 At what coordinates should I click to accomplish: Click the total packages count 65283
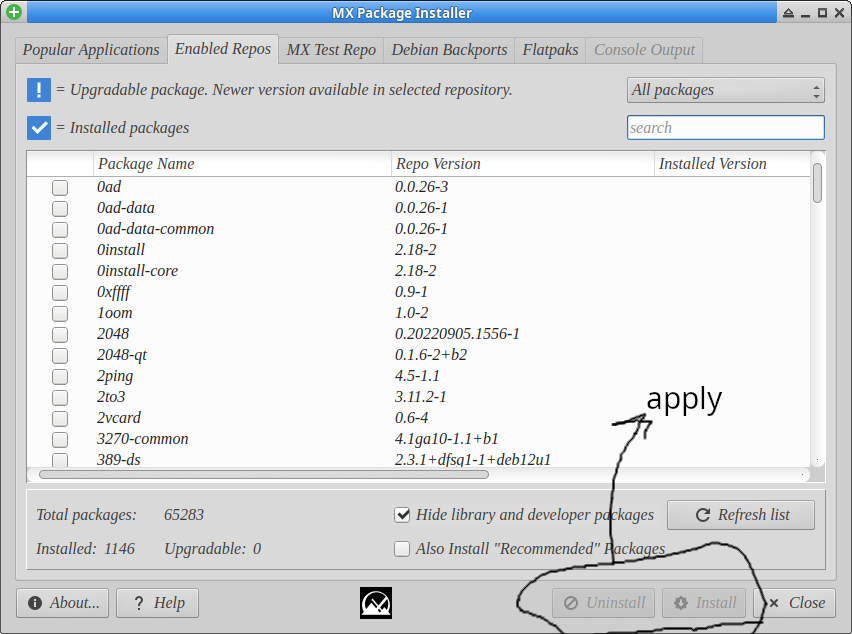184,514
